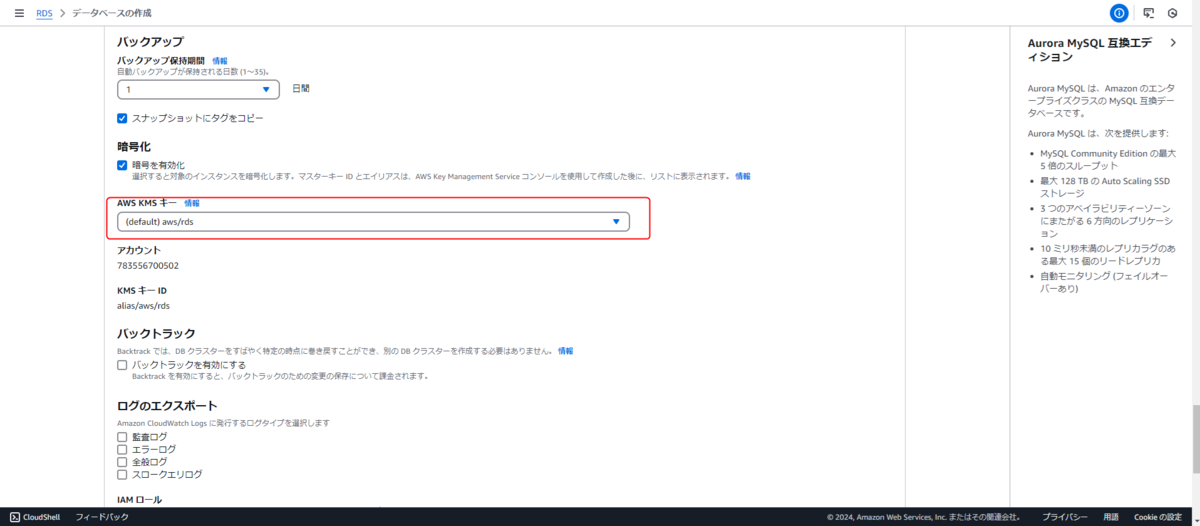Open 情報 link after Backtrack description
The height and width of the screenshot is (526, 1200).
[x=566, y=351]
